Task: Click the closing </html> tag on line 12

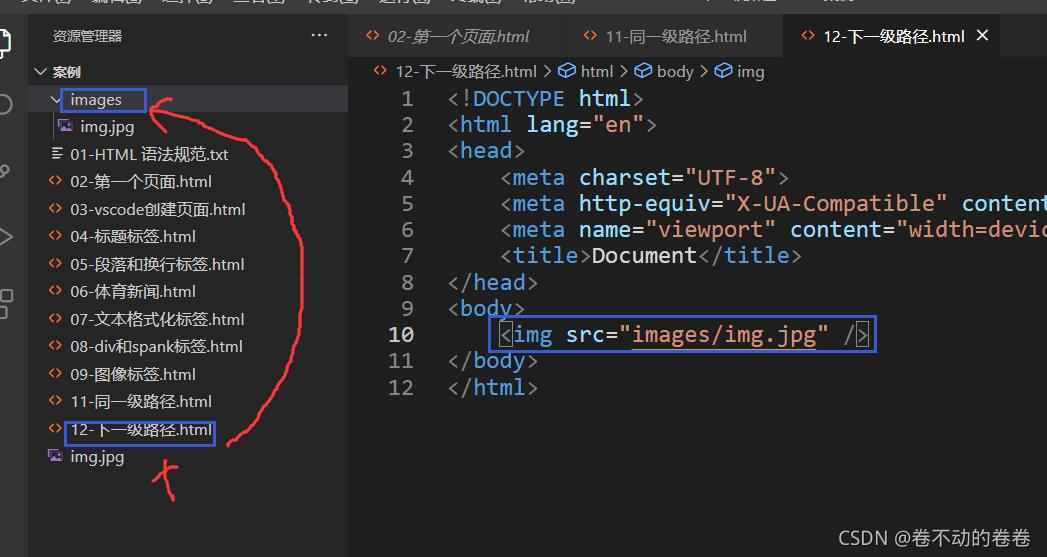Action: point(493,387)
